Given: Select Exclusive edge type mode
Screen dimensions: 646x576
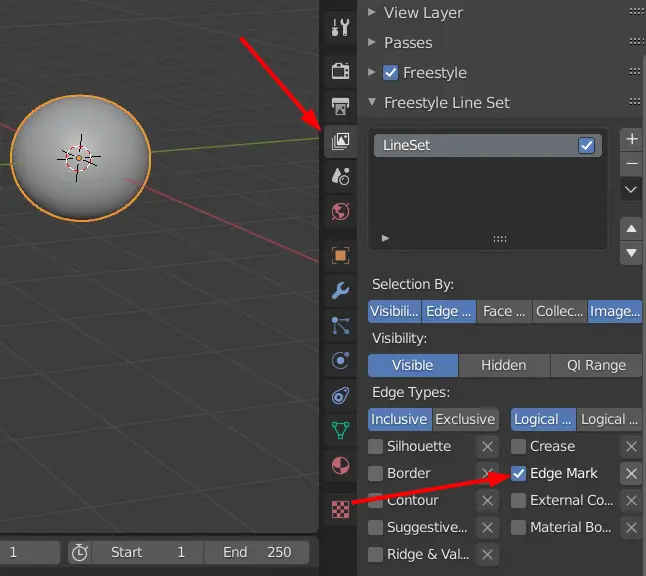Looking at the screenshot, I should pyautogui.click(x=465, y=419).
